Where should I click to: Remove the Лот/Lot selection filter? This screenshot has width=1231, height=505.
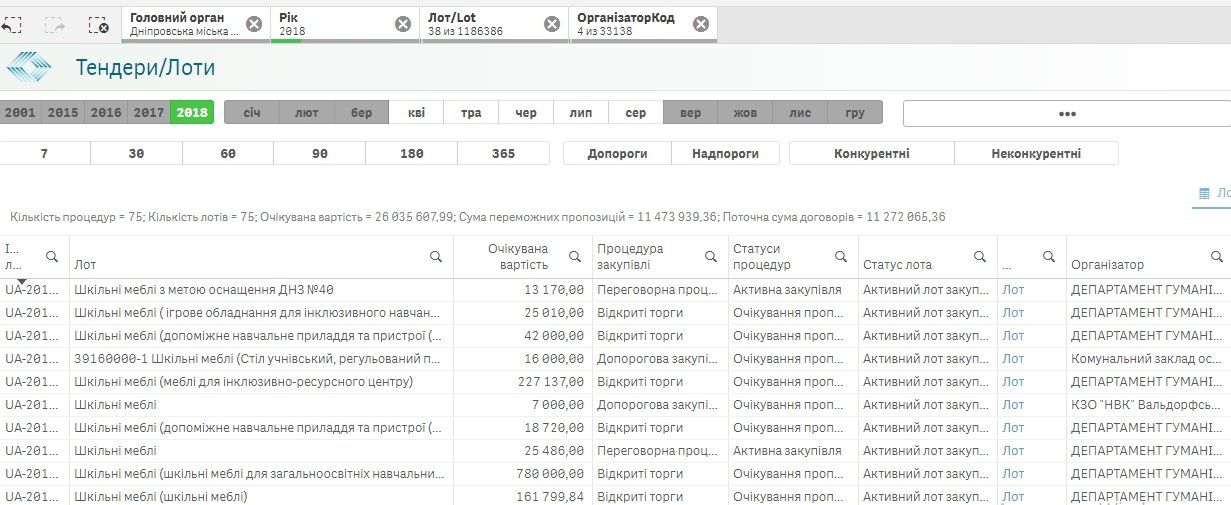point(552,24)
